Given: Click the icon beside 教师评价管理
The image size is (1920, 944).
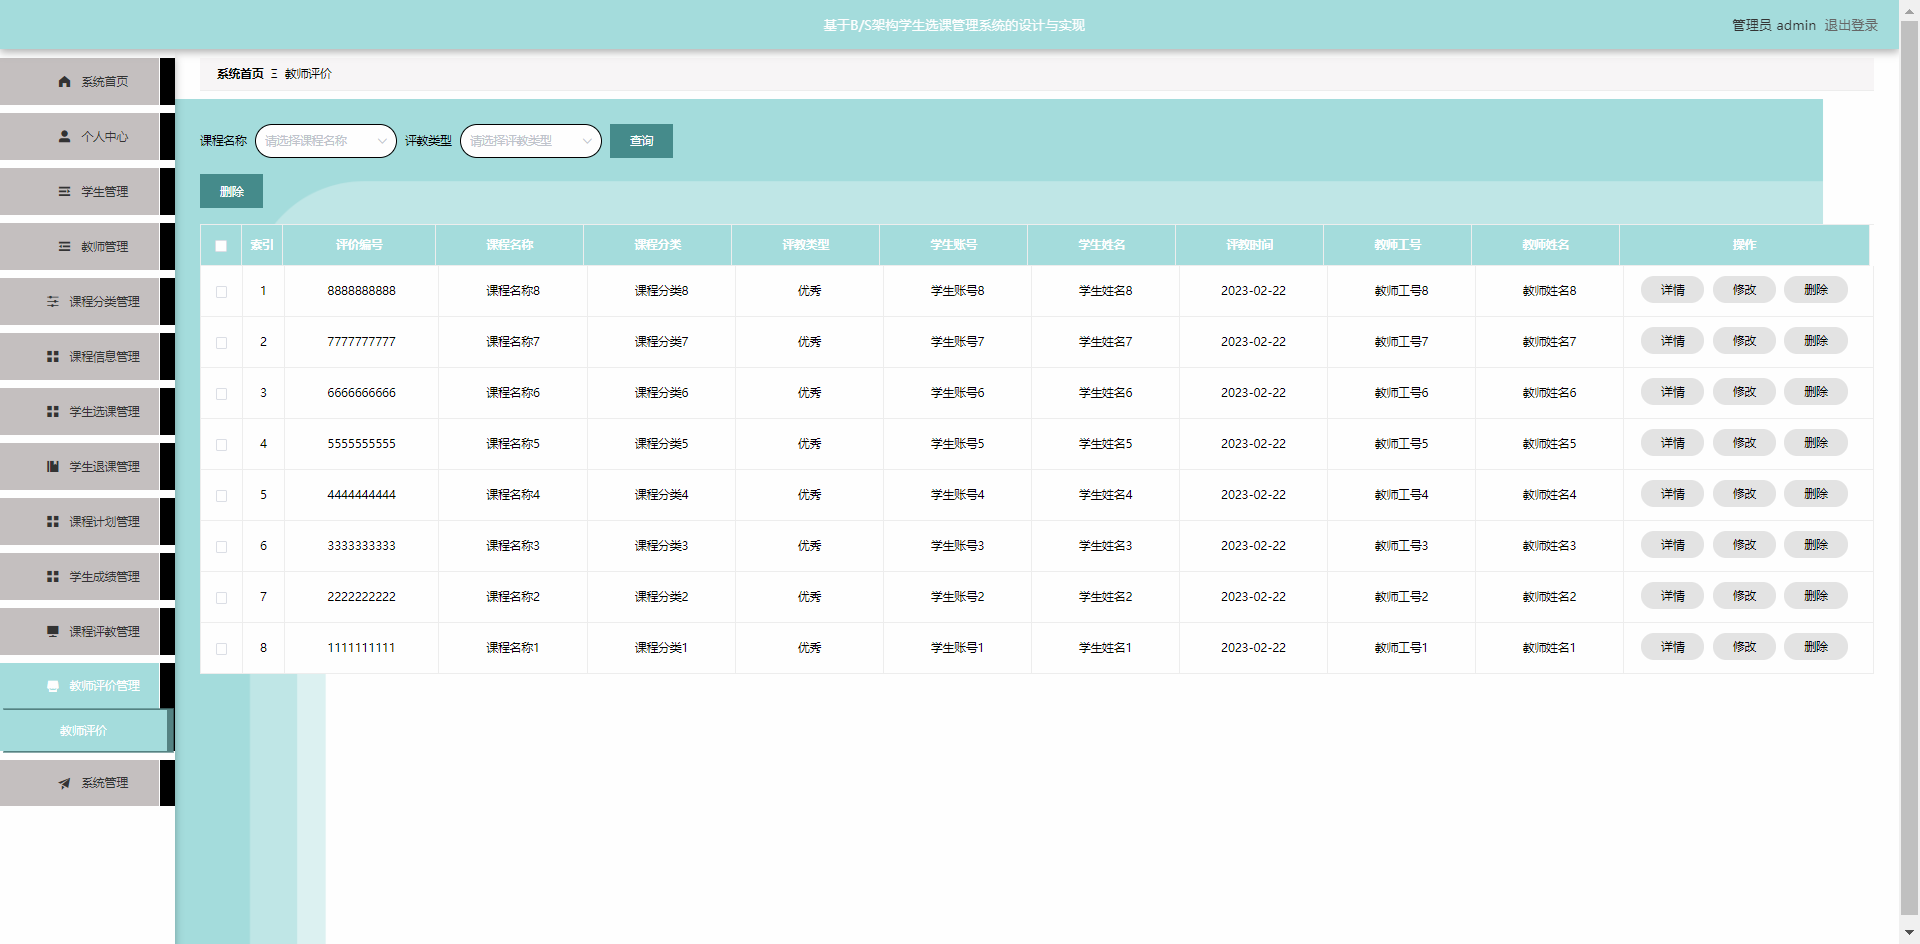Looking at the screenshot, I should pyautogui.click(x=53, y=686).
